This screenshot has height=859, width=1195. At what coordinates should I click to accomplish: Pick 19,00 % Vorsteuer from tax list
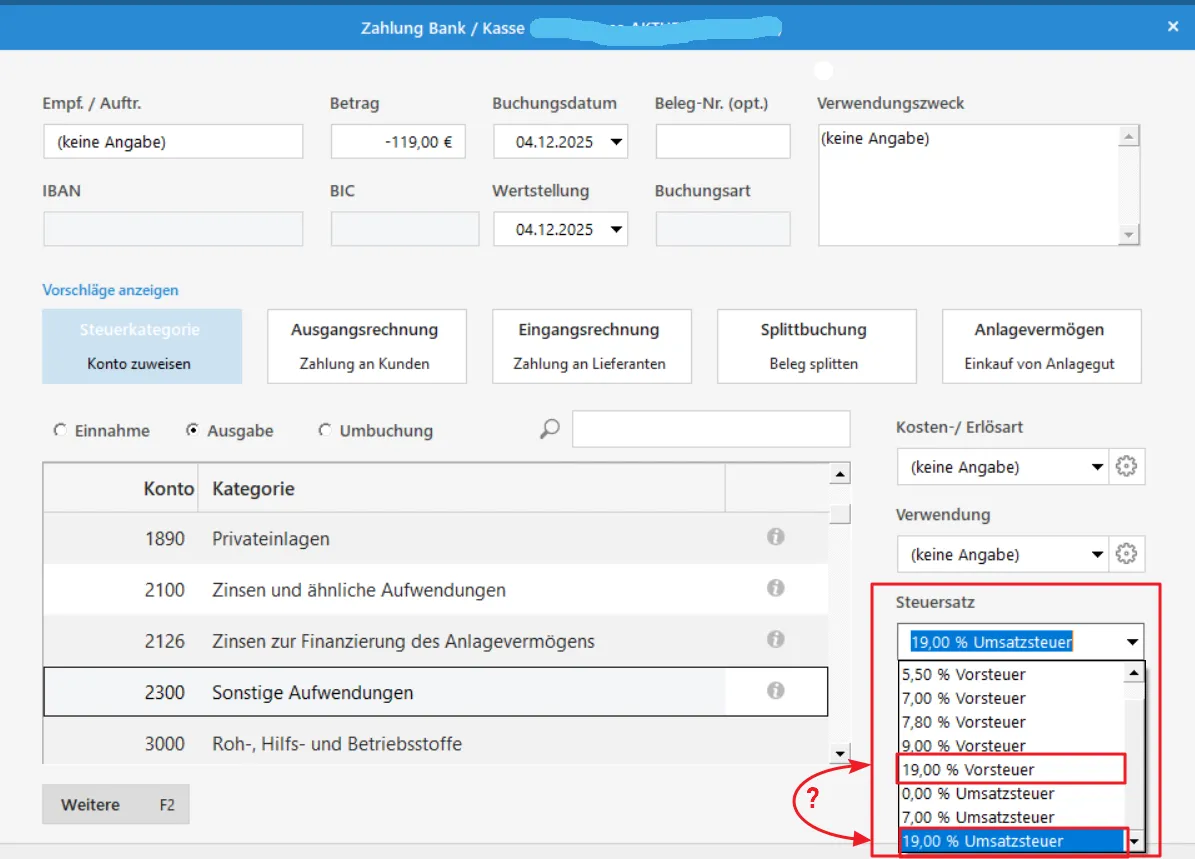coord(968,769)
